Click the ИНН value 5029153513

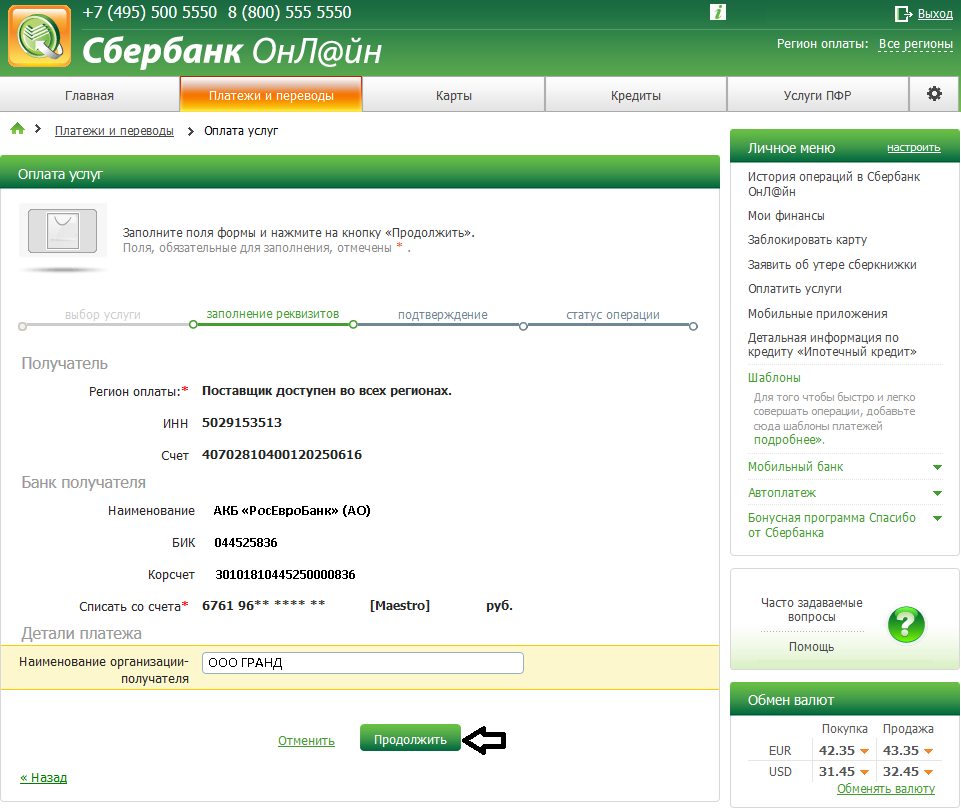pos(242,423)
